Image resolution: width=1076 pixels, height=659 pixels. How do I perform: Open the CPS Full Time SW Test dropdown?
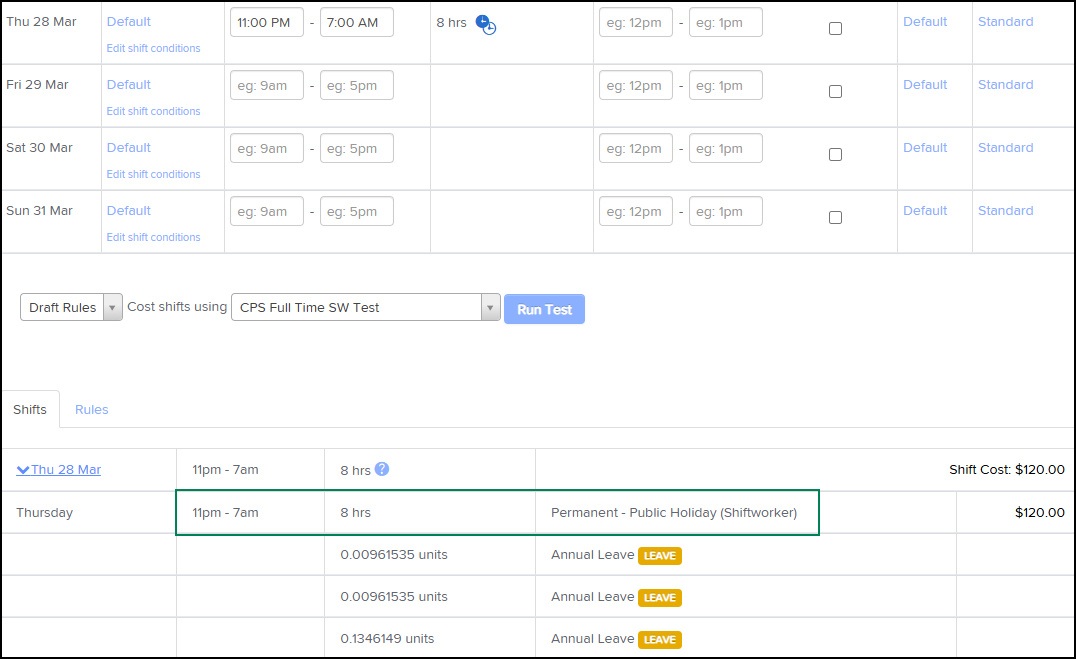click(x=365, y=308)
